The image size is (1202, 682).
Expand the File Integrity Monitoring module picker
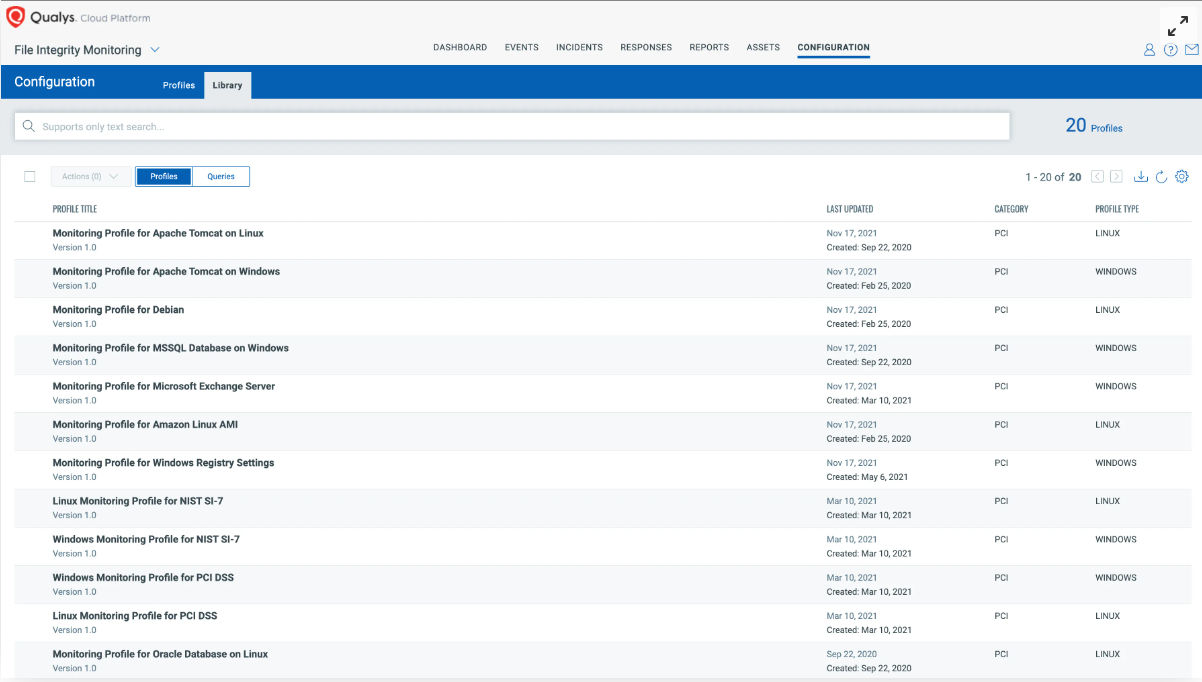click(x=156, y=49)
